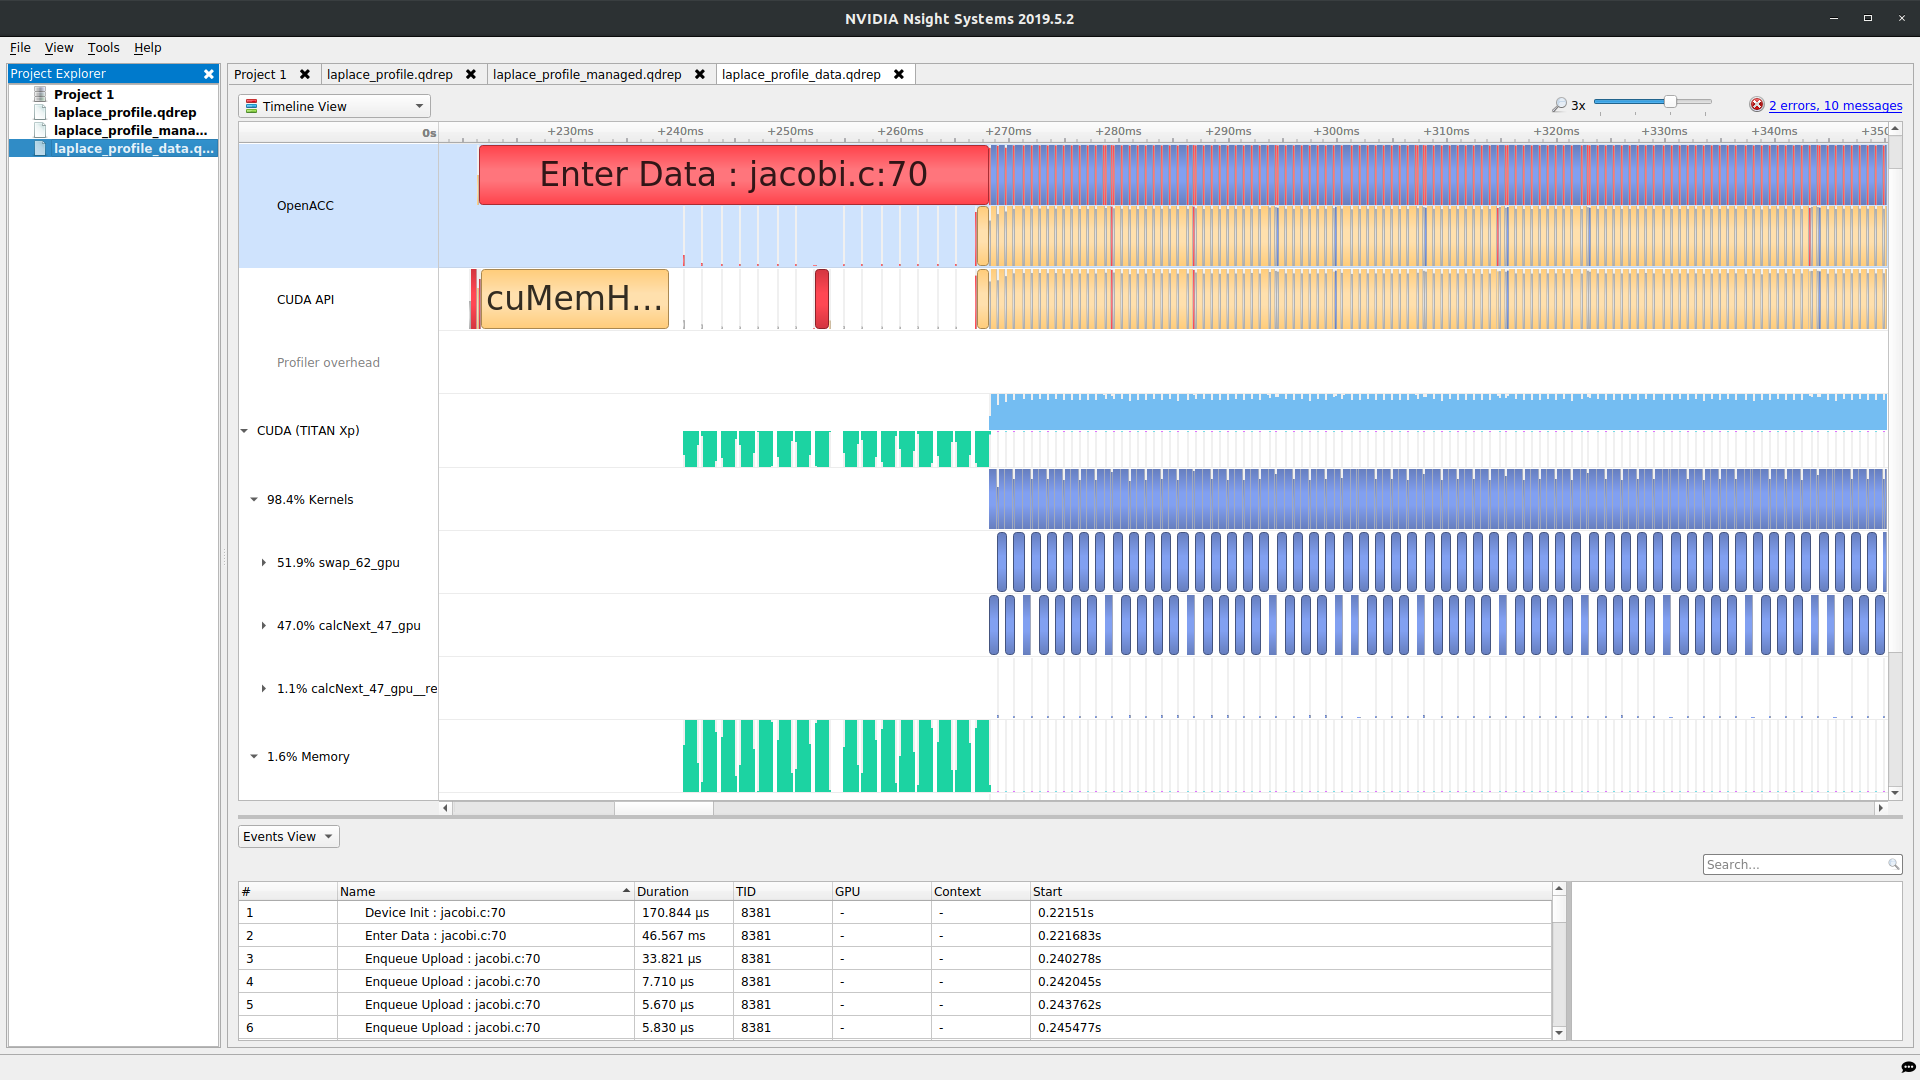Switch to the laplace_profile.qdrep tab
The height and width of the screenshot is (1080, 1920).
[x=389, y=74]
